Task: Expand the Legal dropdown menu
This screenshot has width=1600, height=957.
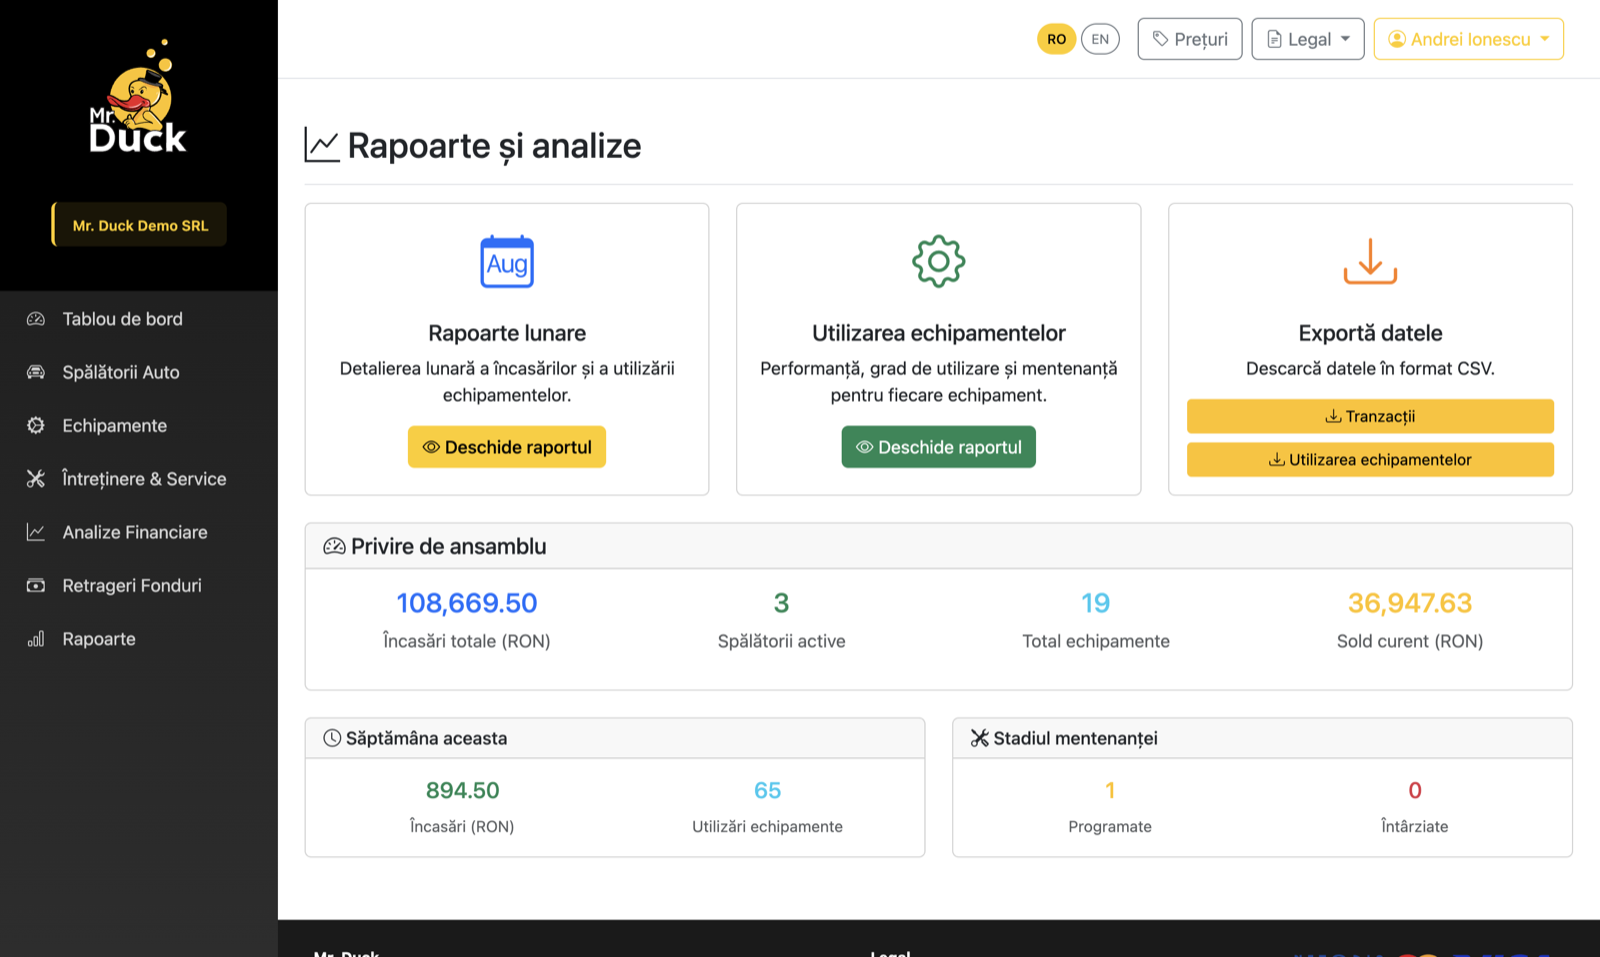Action: [x=1308, y=39]
